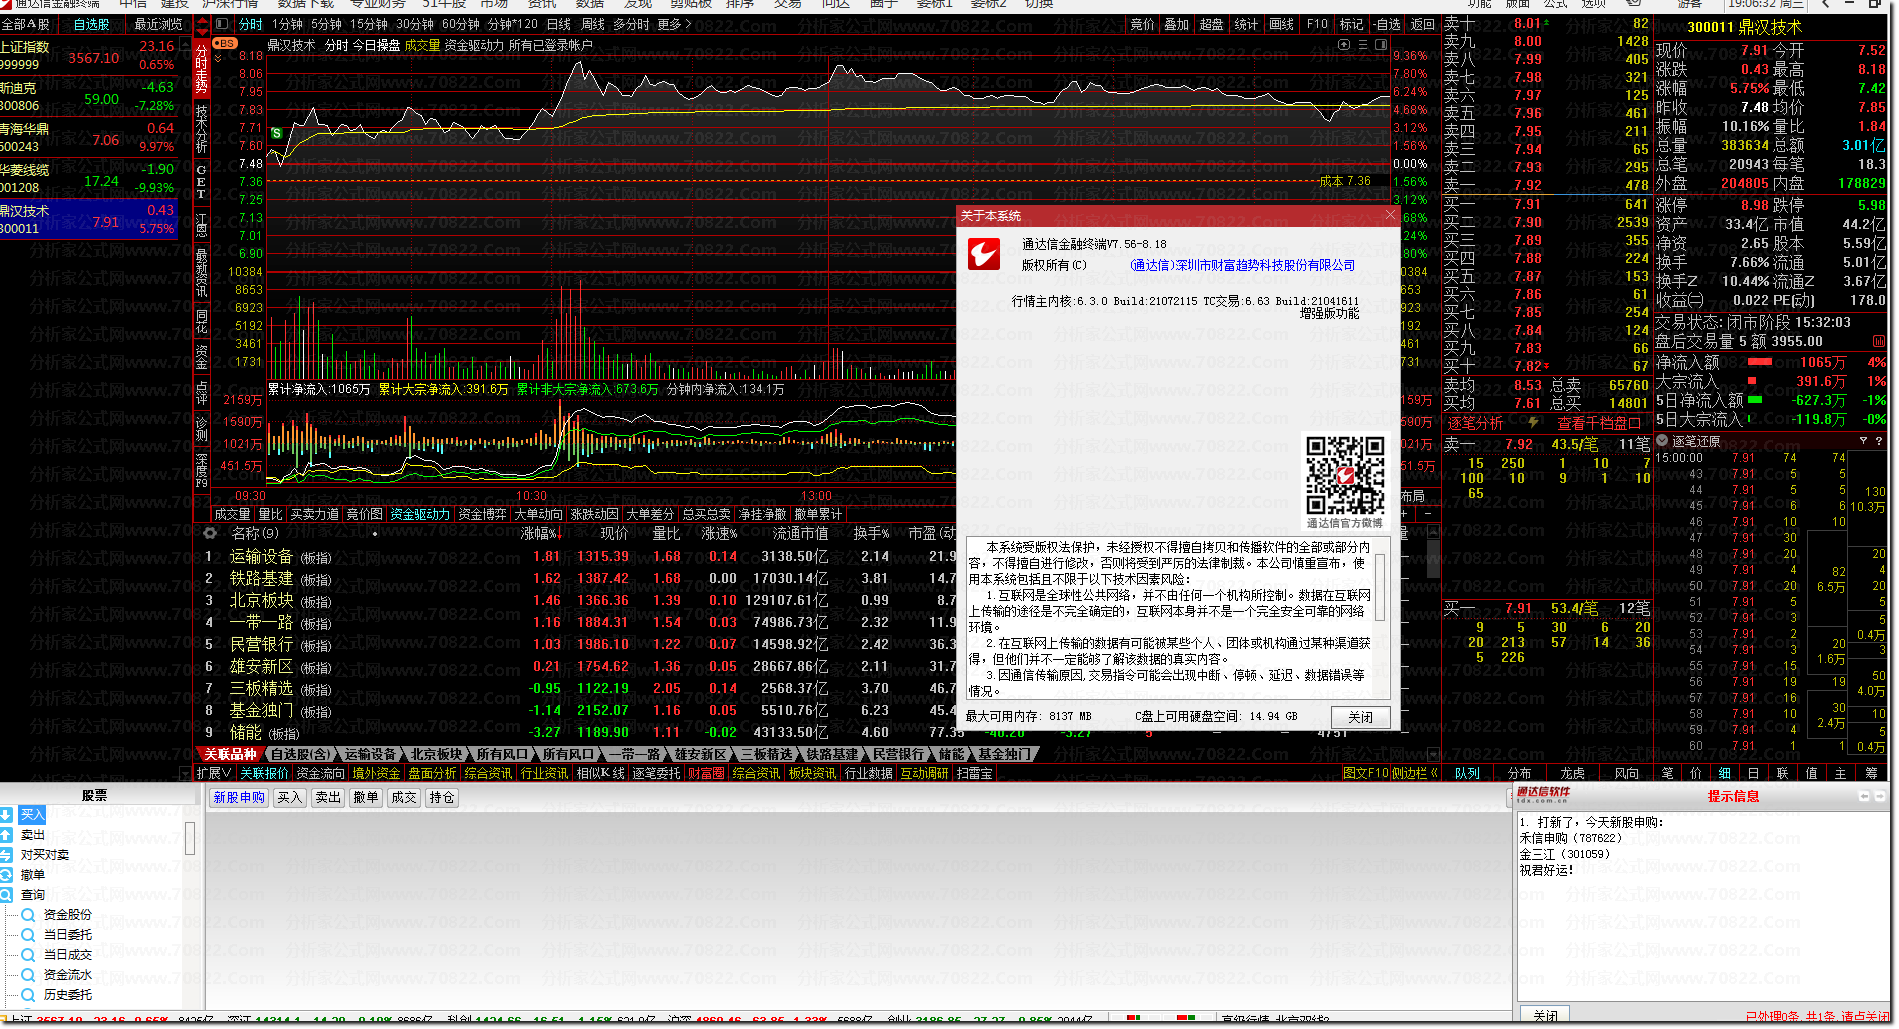The width and height of the screenshot is (1899, 1029).
Task: Click the chart layout icon before 分时 tab
Action: coord(223,24)
